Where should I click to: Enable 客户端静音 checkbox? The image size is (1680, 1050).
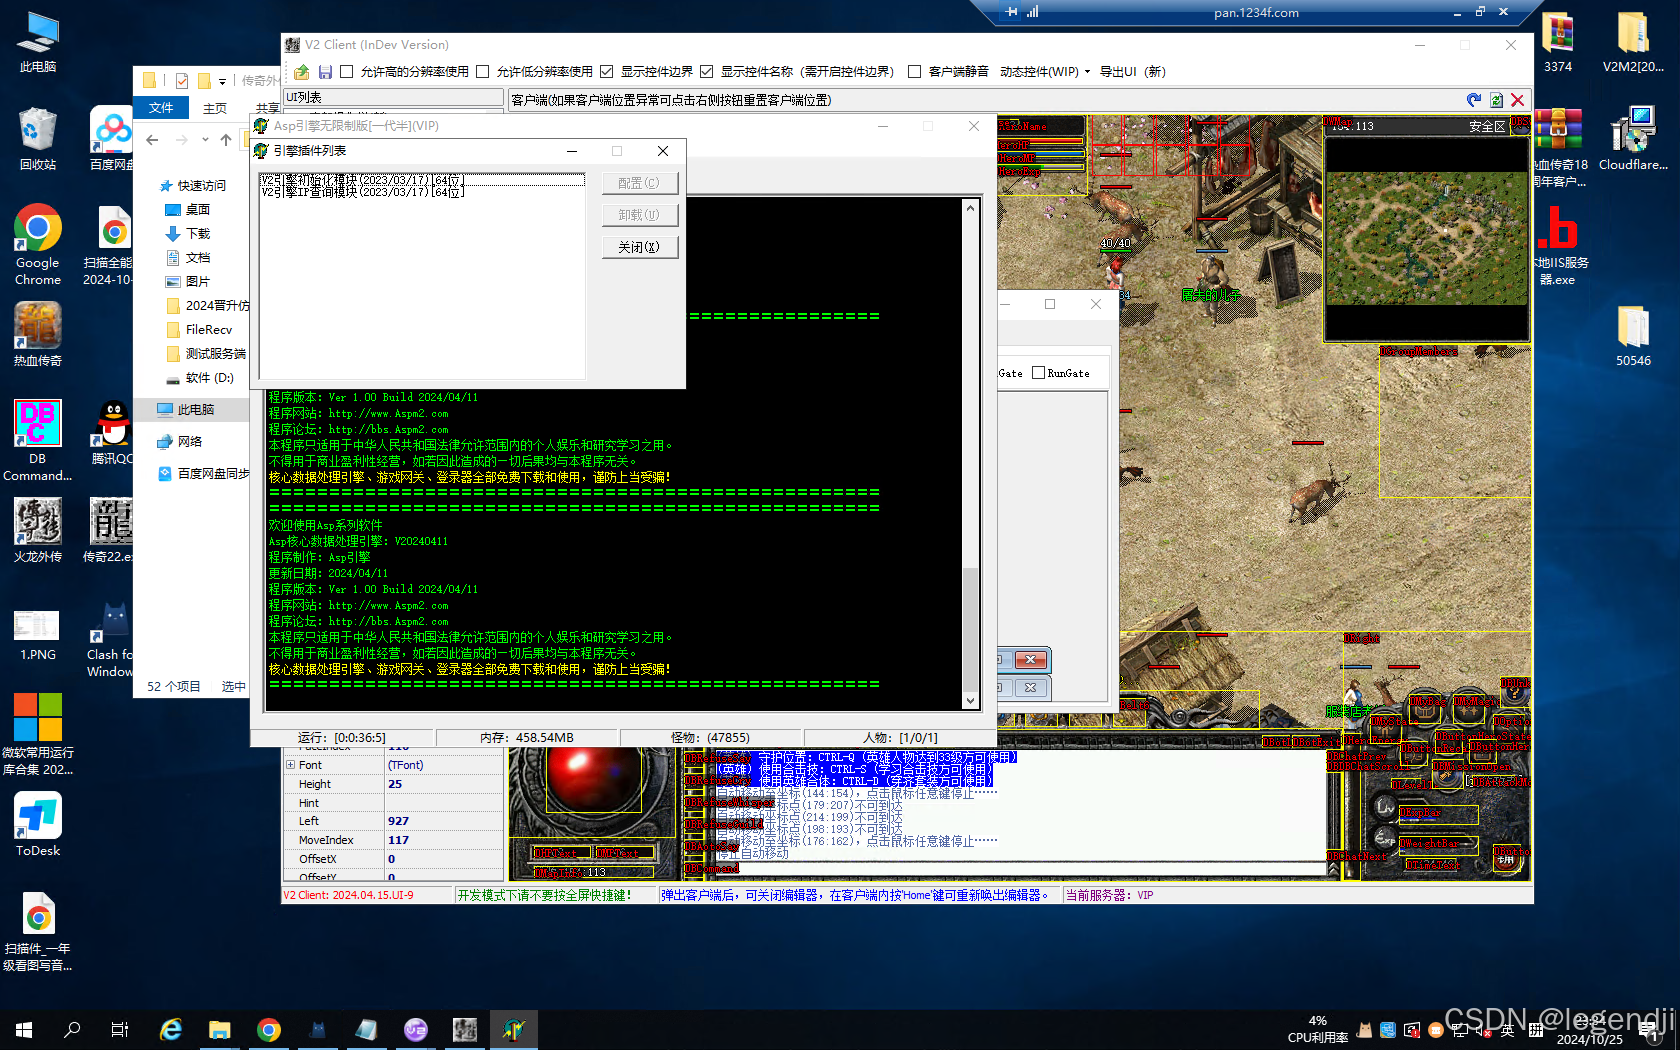[914, 72]
